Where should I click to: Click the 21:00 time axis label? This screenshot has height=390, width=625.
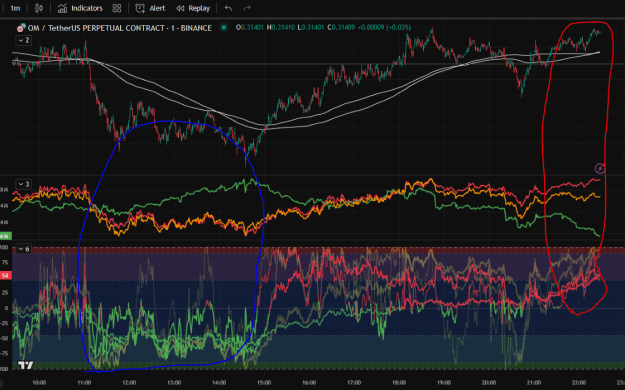(x=534, y=383)
